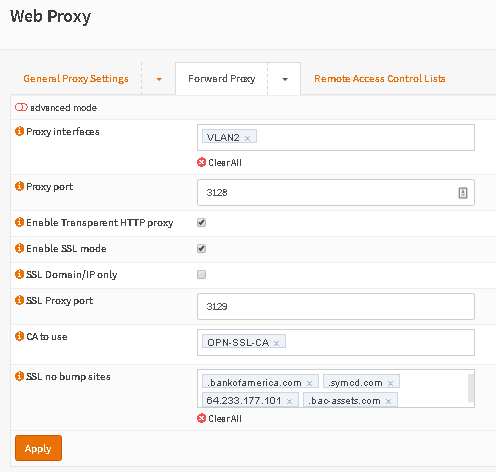Viewport: 496px width, 472px height.
Task: Uncheck Enable Transparent HTTP proxy
Action: tap(201, 222)
